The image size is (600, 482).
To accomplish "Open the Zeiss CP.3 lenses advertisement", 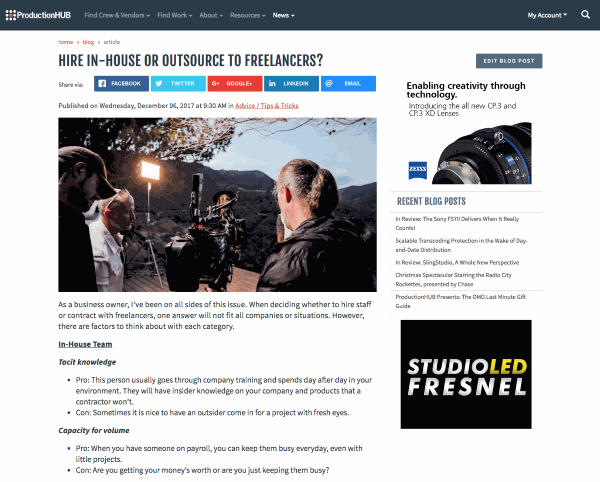I will pos(466,133).
